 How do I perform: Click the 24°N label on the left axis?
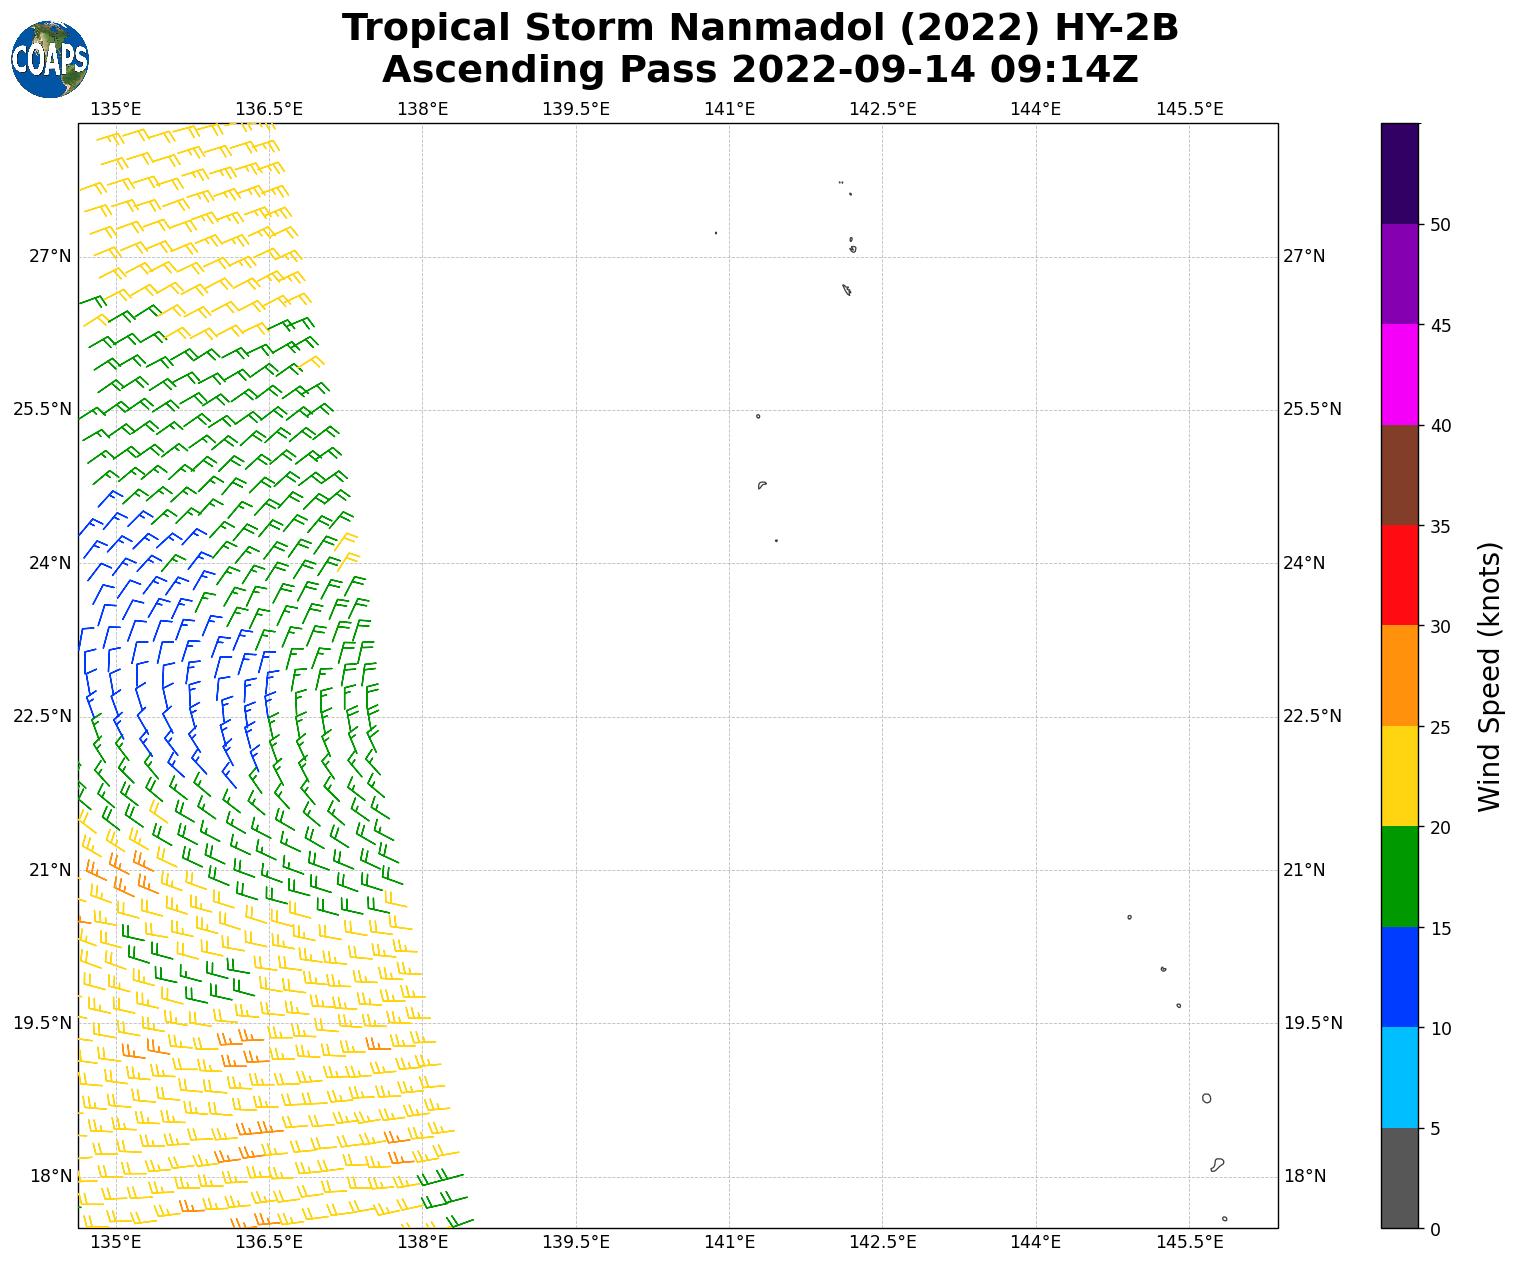coord(50,563)
